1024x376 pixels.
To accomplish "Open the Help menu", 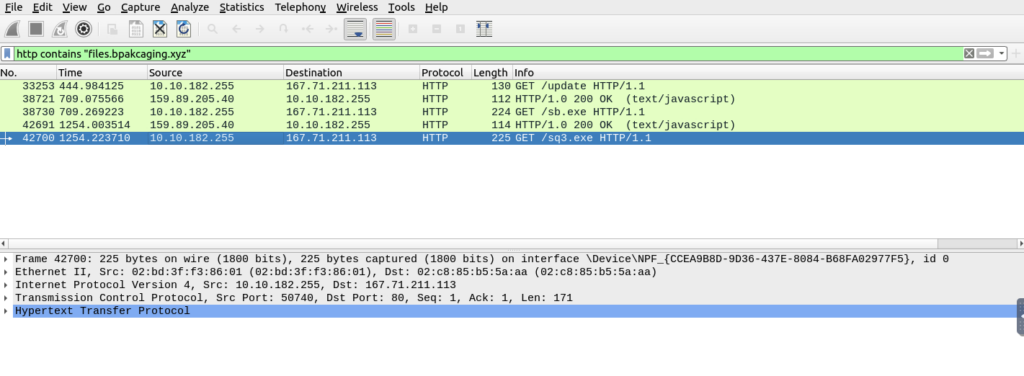I will pyautogui.click(x=436, y=7).
